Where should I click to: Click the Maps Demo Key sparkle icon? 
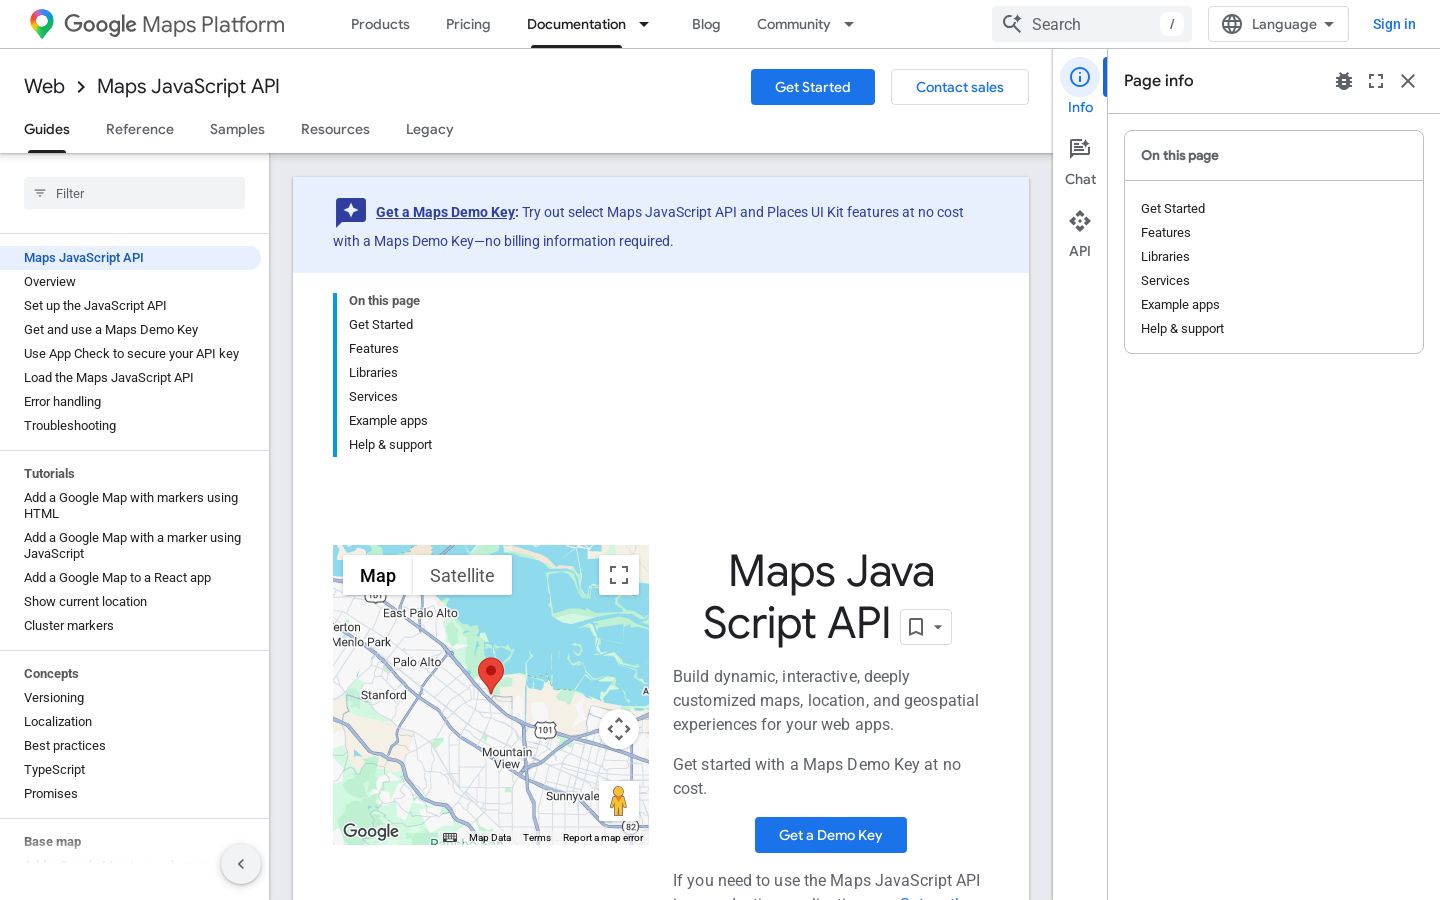point(350,212)
